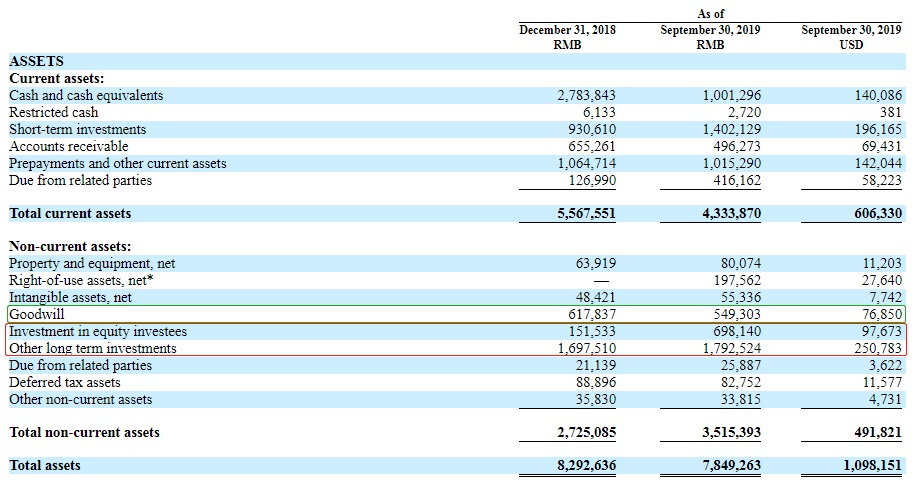Select the Total non-current assets label
This screenshot has height=482, width=916.
click(x=84, y=433)
